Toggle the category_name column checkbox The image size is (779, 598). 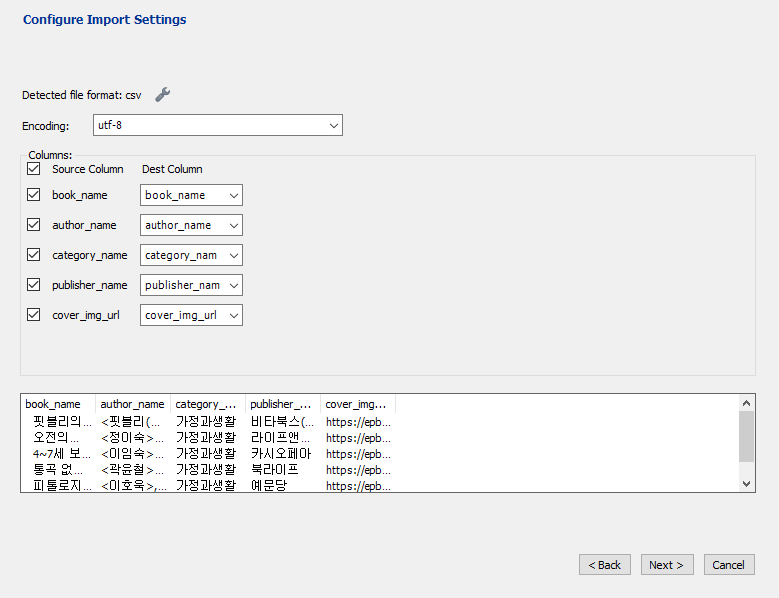[x=34, y=255]
